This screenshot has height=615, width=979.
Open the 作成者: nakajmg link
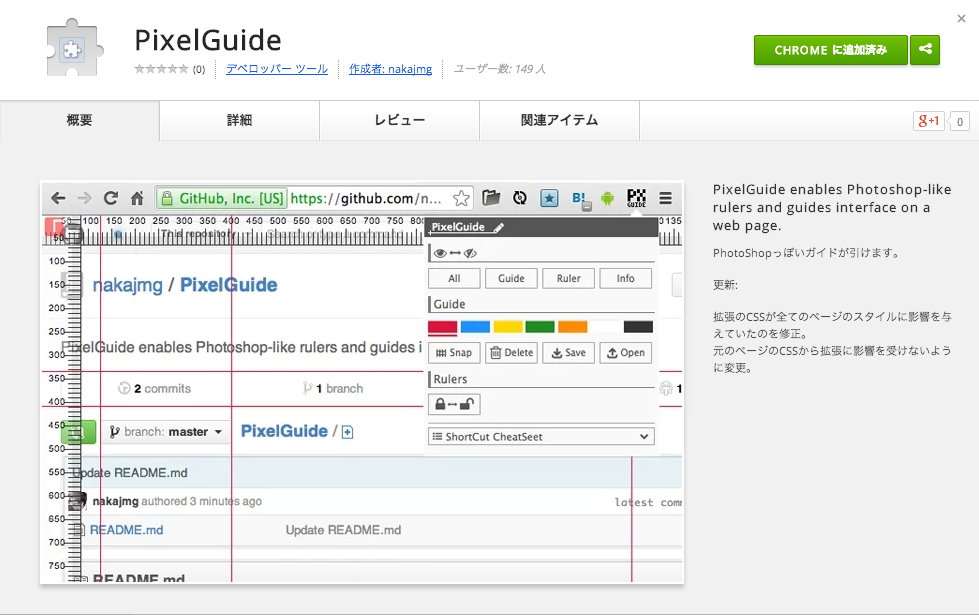390,69
